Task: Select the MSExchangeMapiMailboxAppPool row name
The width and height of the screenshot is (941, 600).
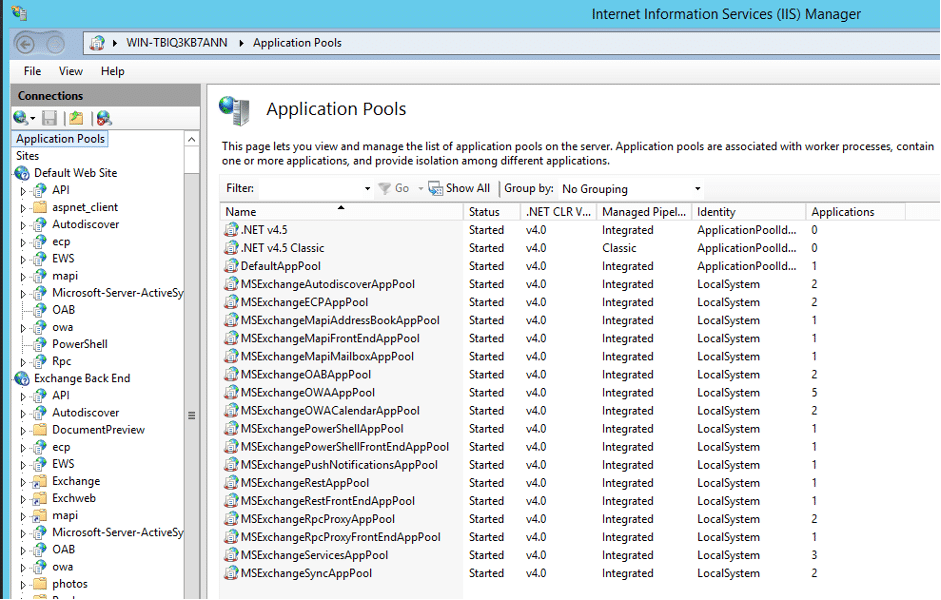Action: (328, 356)
